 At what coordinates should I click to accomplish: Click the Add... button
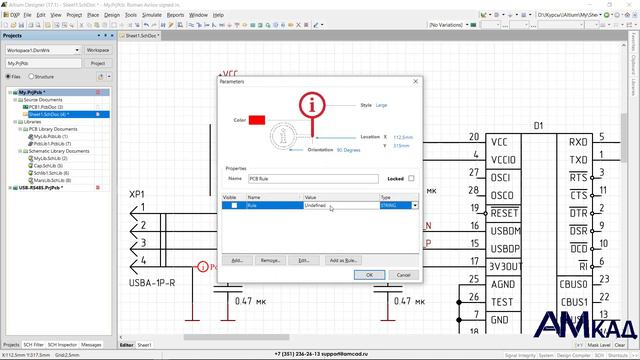click(x=237, y=260)
